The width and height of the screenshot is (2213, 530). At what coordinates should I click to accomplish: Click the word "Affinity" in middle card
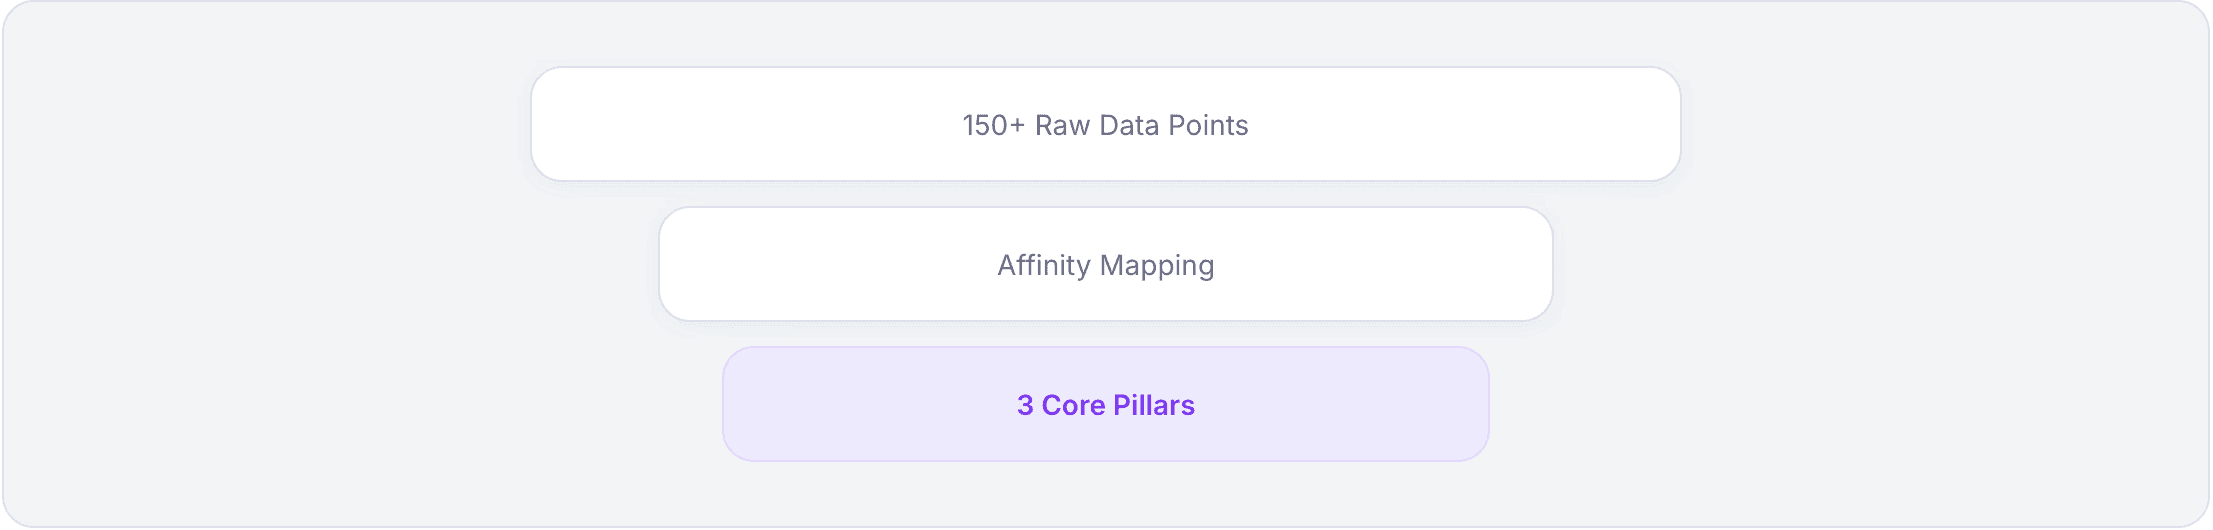1044,266
